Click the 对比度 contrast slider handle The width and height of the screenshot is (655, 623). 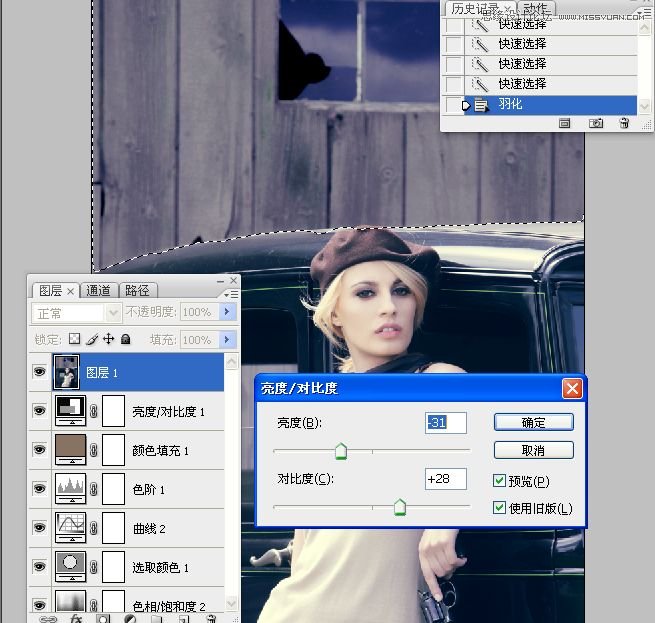pos(400,508)
